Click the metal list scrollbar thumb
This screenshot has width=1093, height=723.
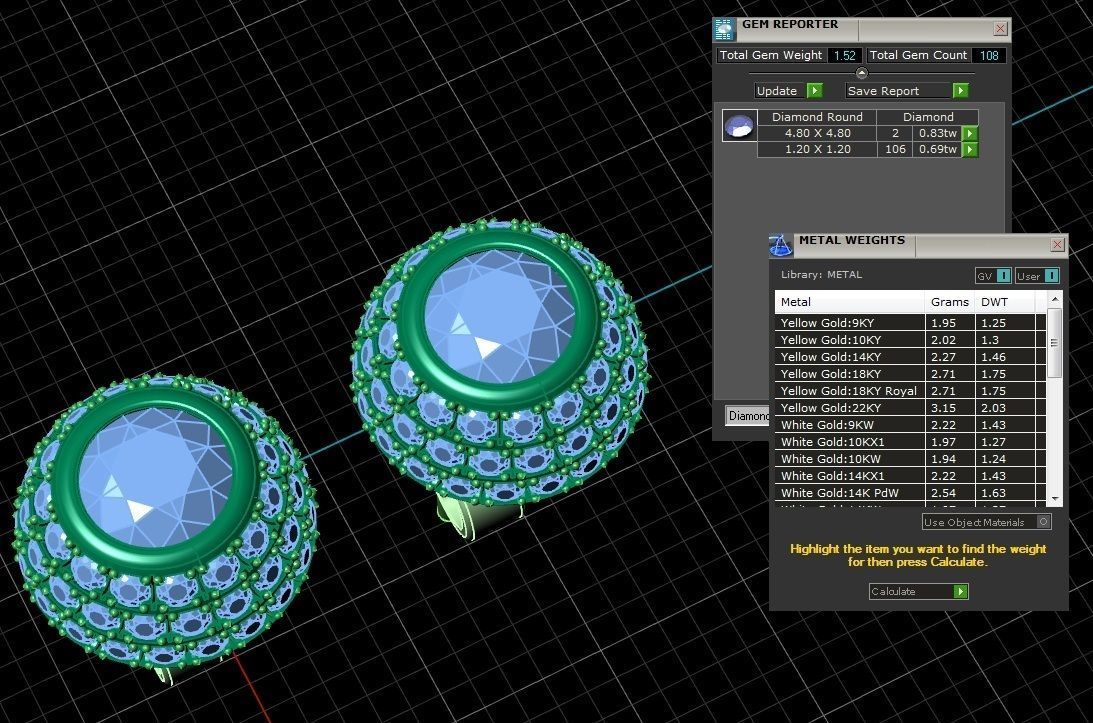pyautogui.click(x=1055, y=342)
